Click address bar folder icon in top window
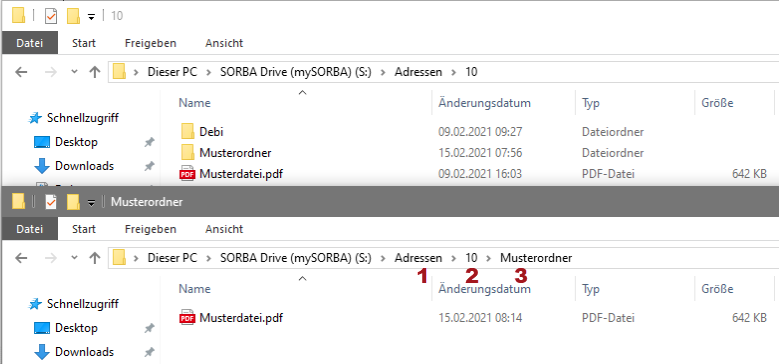The height and width of the screenshot is (364, 779). [x=119, y=72]
